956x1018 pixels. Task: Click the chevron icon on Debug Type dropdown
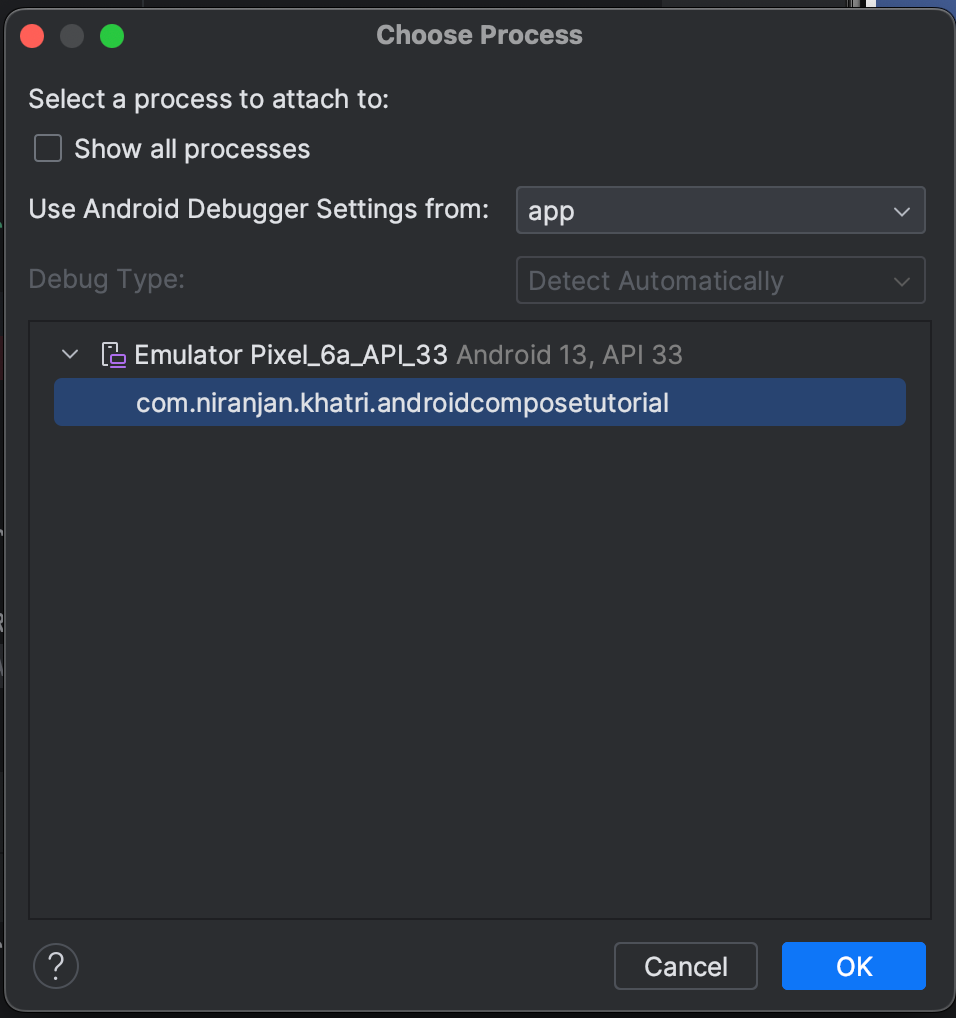[x=899, y=280]
